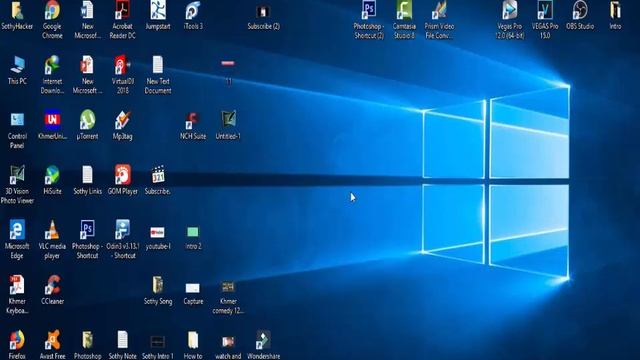Screen dimensions: 640x360
Task: Select the Untitled-1 file icon
Action: (x=228, y=120)
